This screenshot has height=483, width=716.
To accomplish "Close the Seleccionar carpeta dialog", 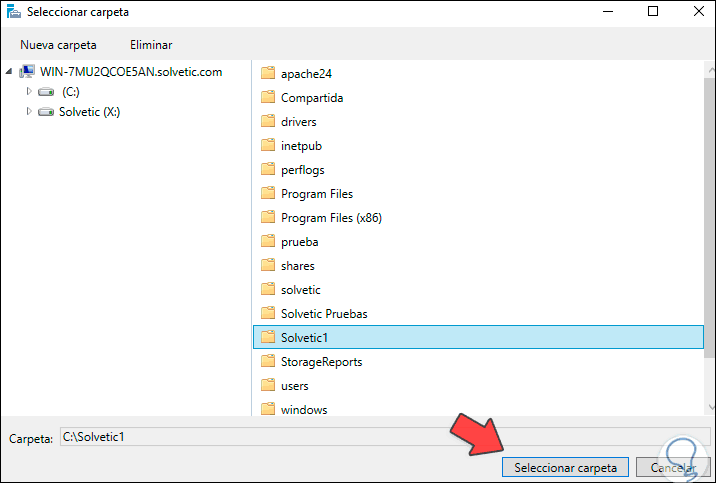I will 699,11.
